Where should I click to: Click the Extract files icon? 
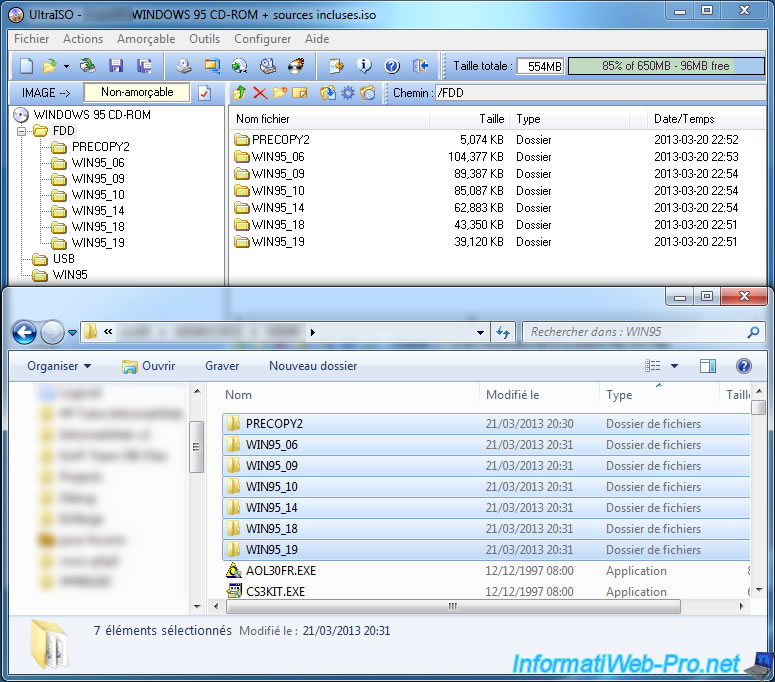[x=327, y=93]
